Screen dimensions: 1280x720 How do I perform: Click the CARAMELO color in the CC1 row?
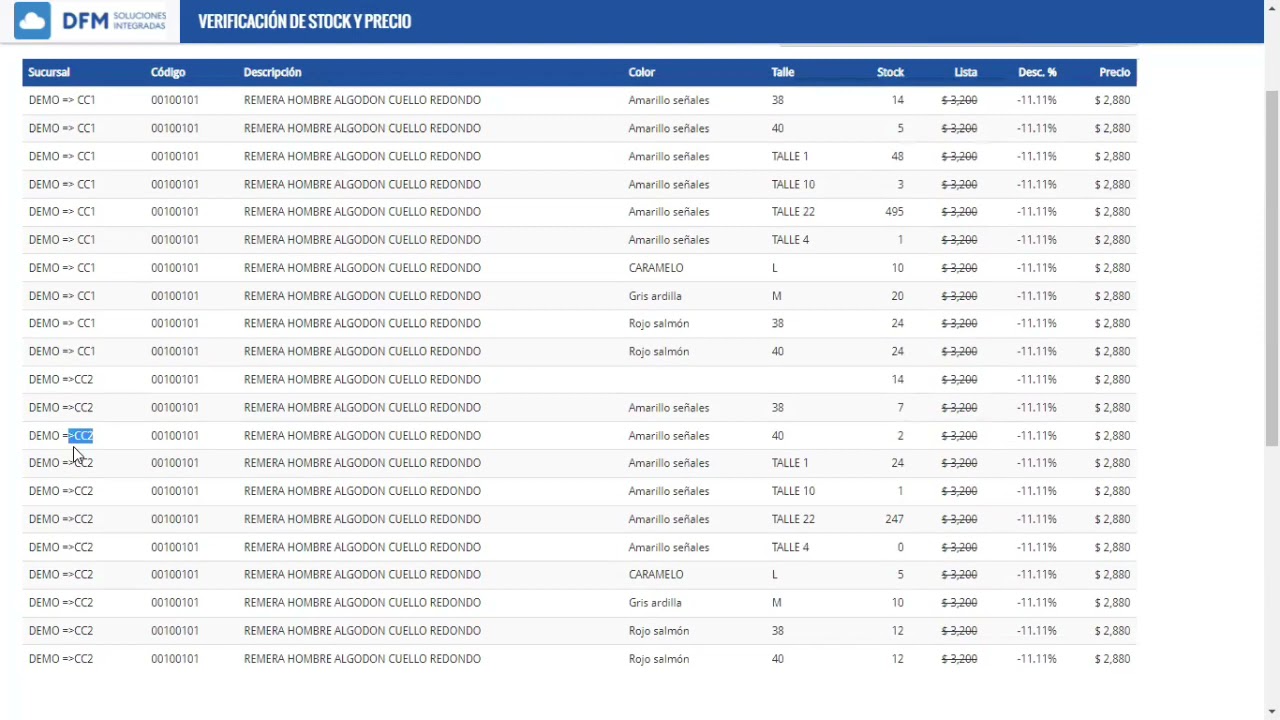656,268
